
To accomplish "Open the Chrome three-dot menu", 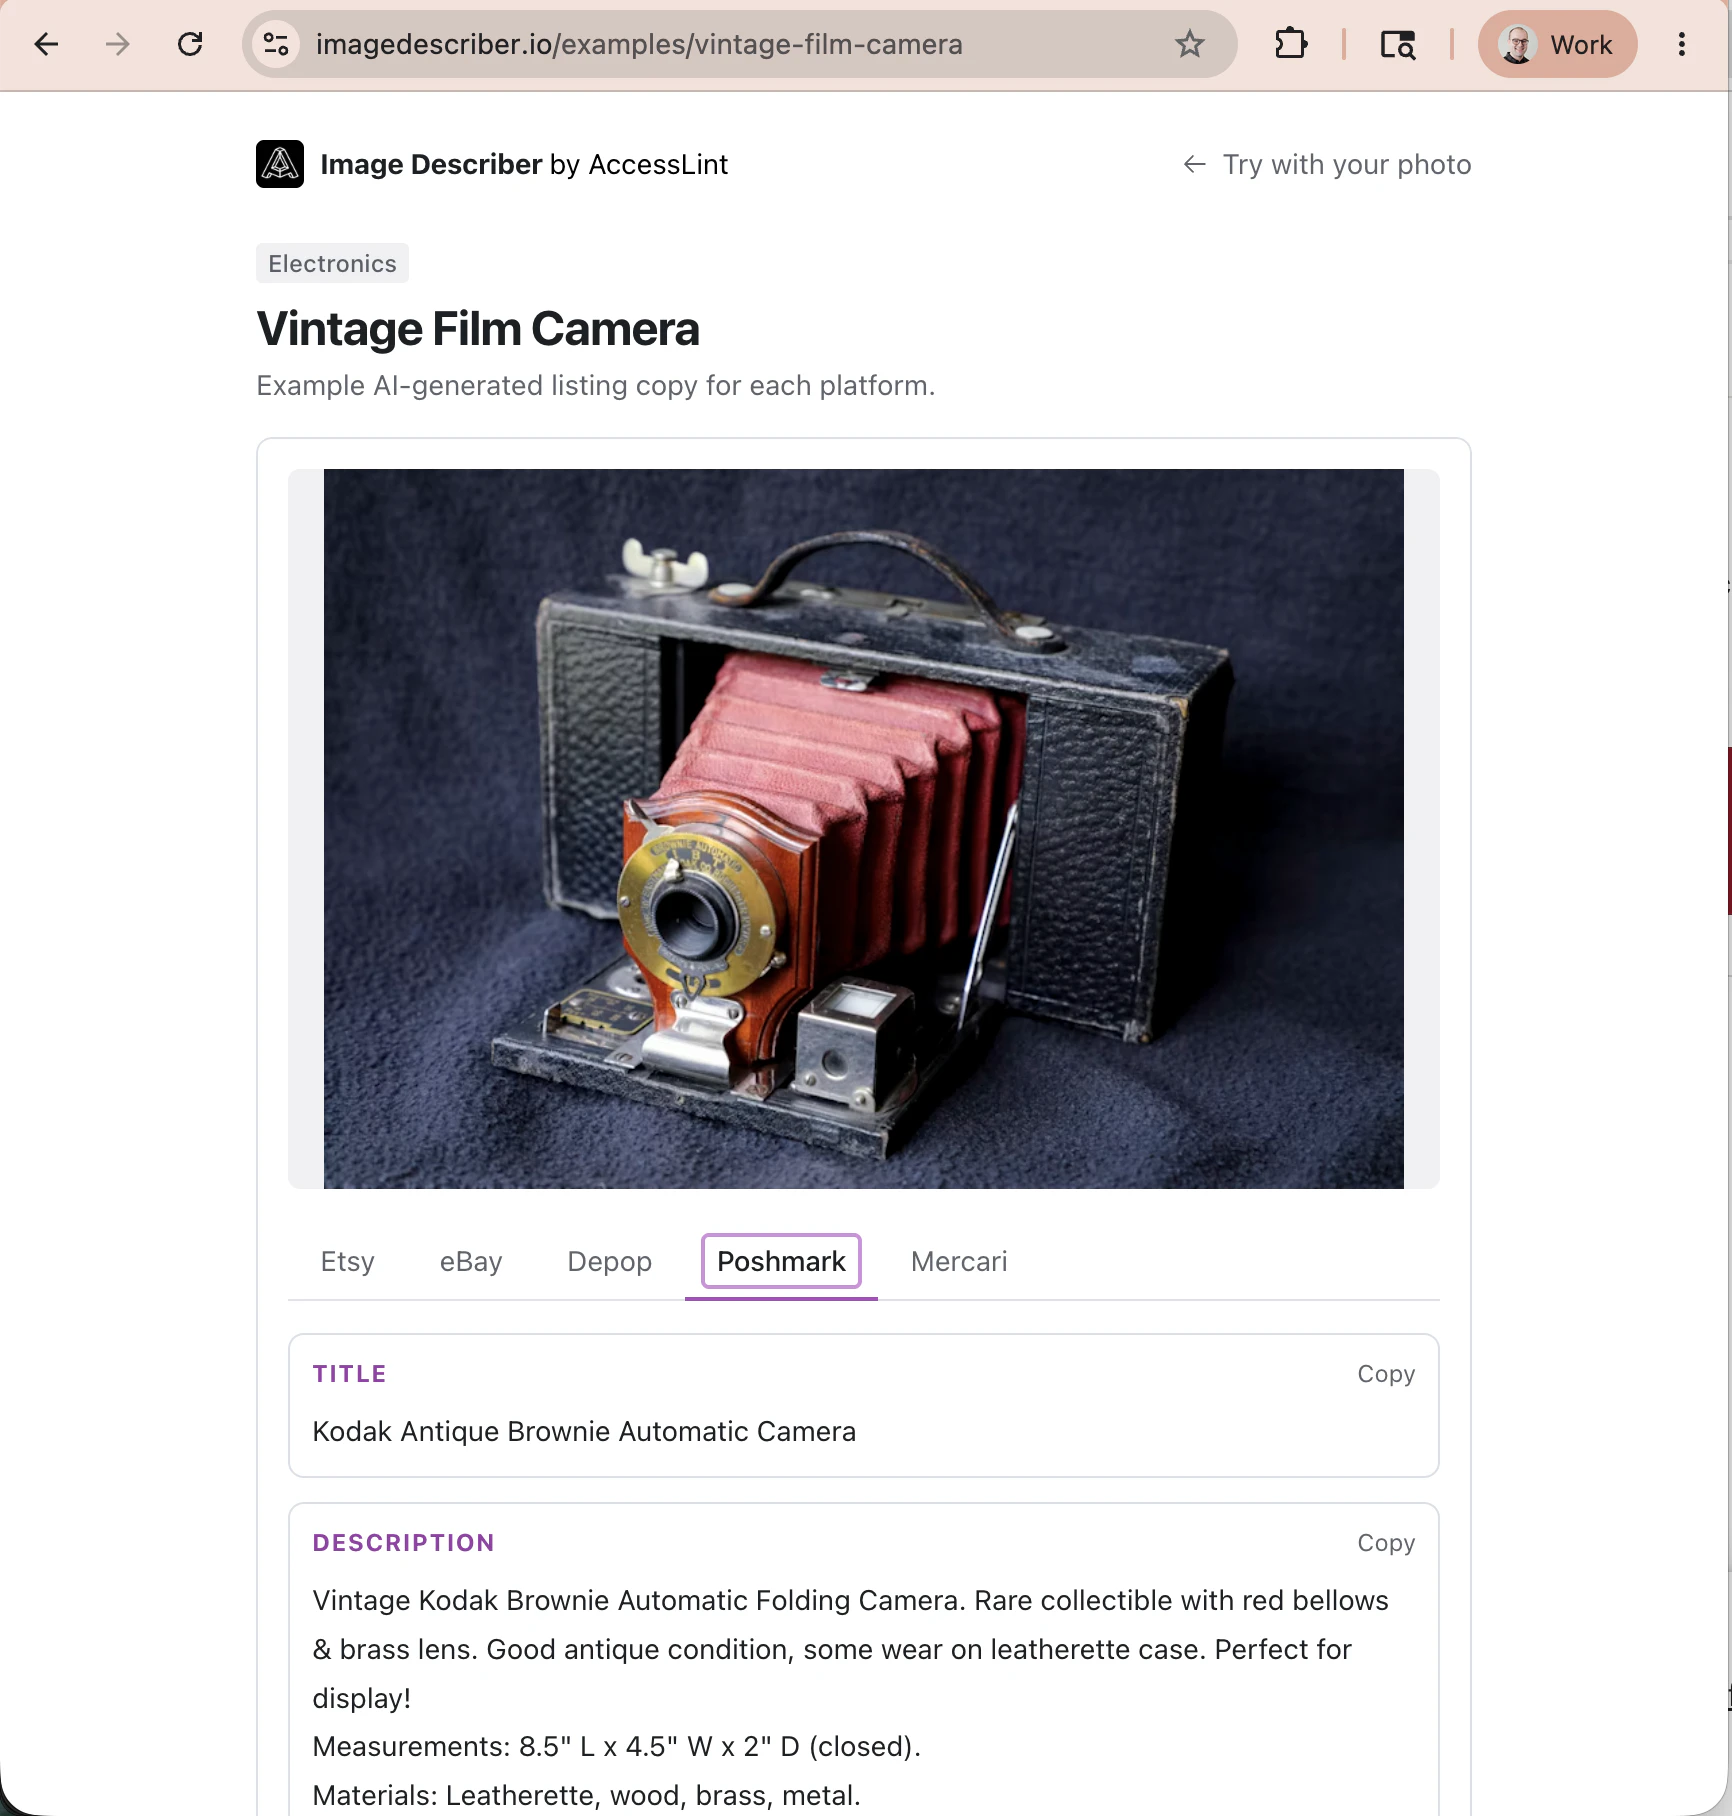I will 1682,44.
